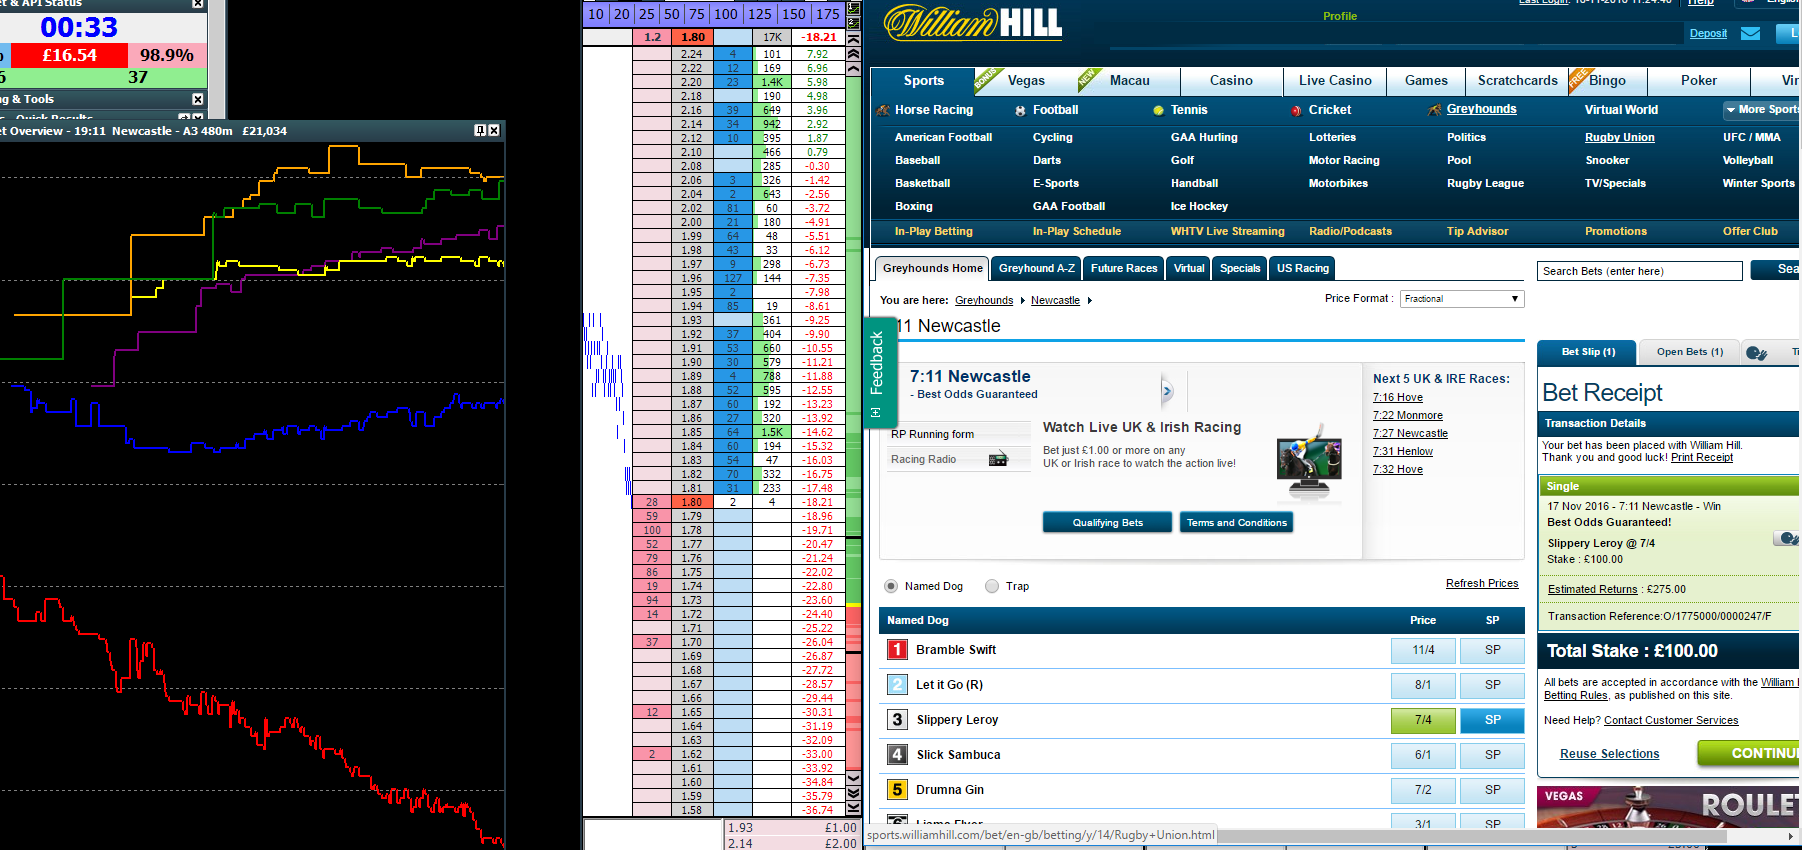Click the Search Bets input field

click(x=1639, y=271)
